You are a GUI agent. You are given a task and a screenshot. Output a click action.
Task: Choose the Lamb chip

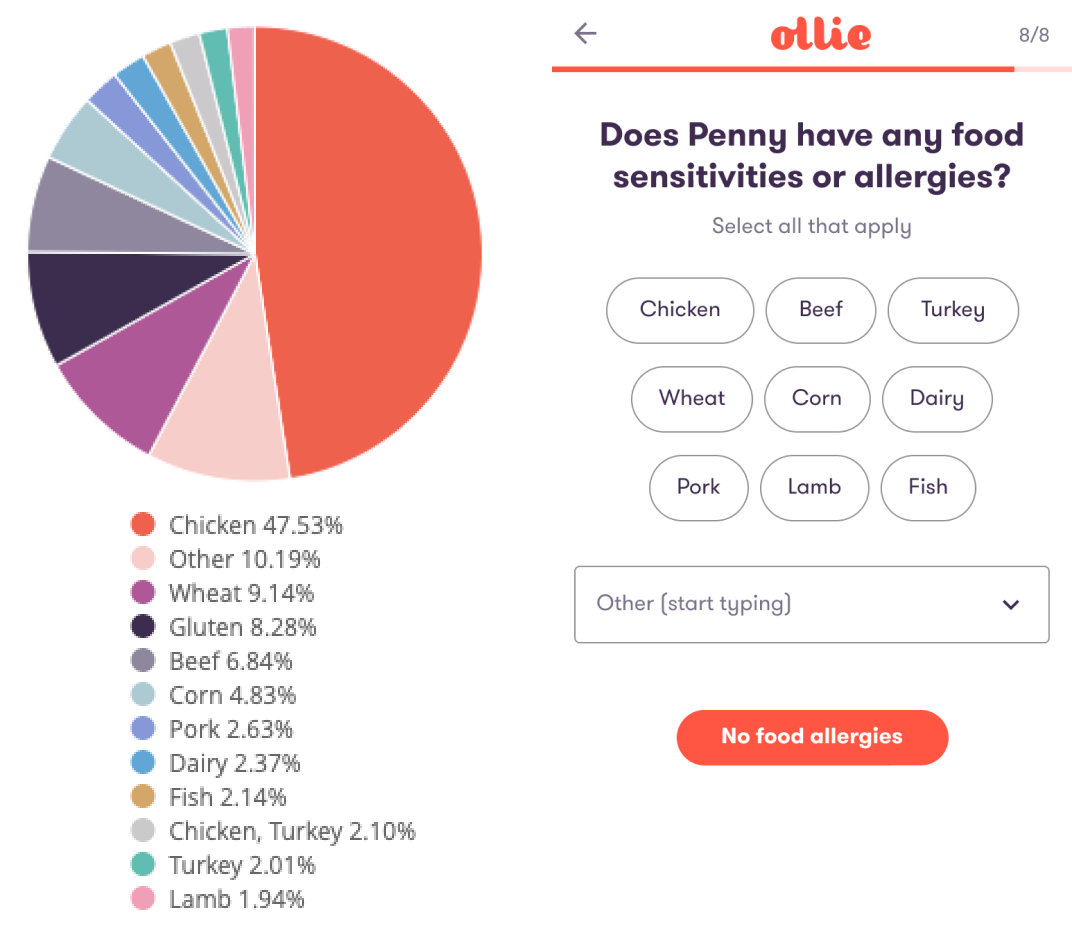point(814,487)
